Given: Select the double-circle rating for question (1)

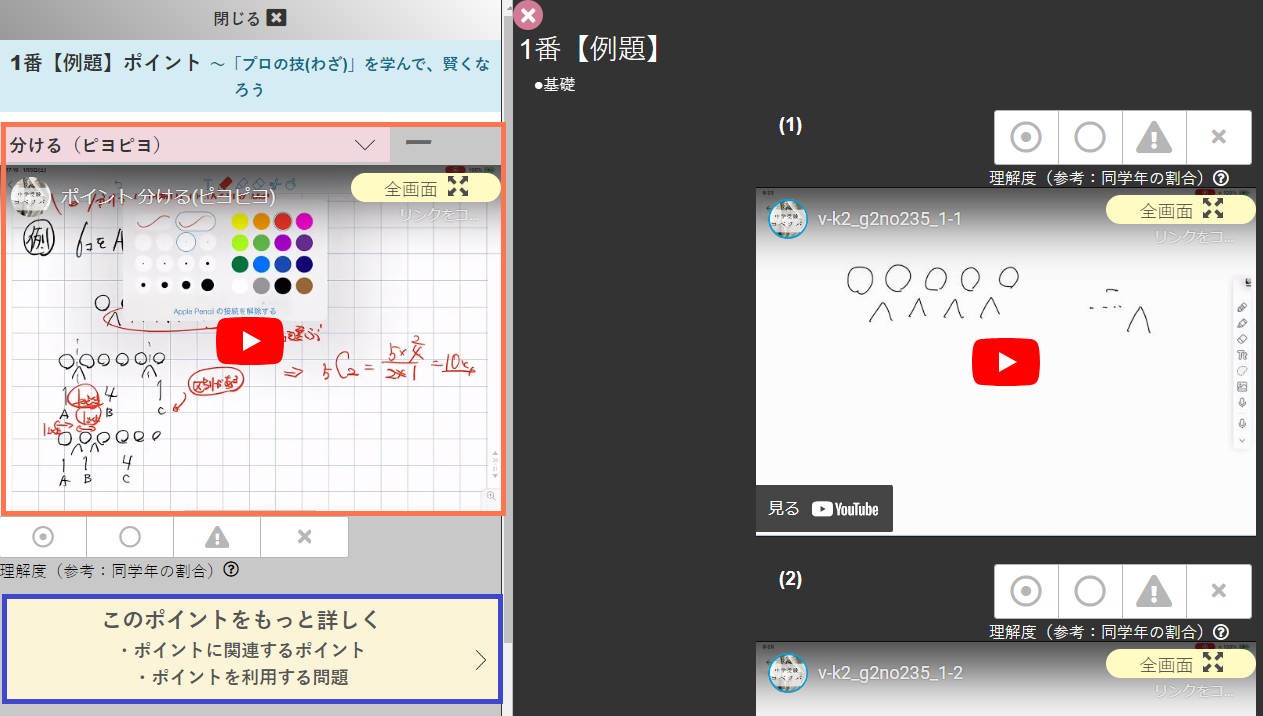Looking at the screenshot, I should (1026, 137).
